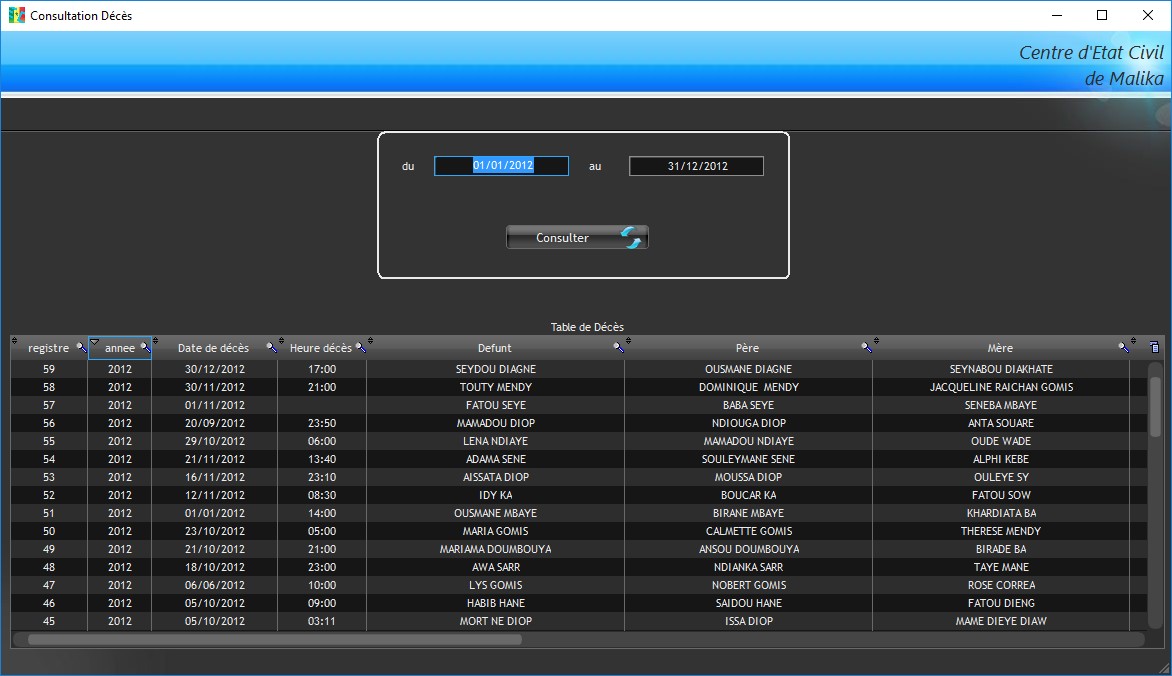The width and height of the screenshot is (1172, 676).
Task: Maximize the Consultation Décès window
Action: click(1102, 15)
